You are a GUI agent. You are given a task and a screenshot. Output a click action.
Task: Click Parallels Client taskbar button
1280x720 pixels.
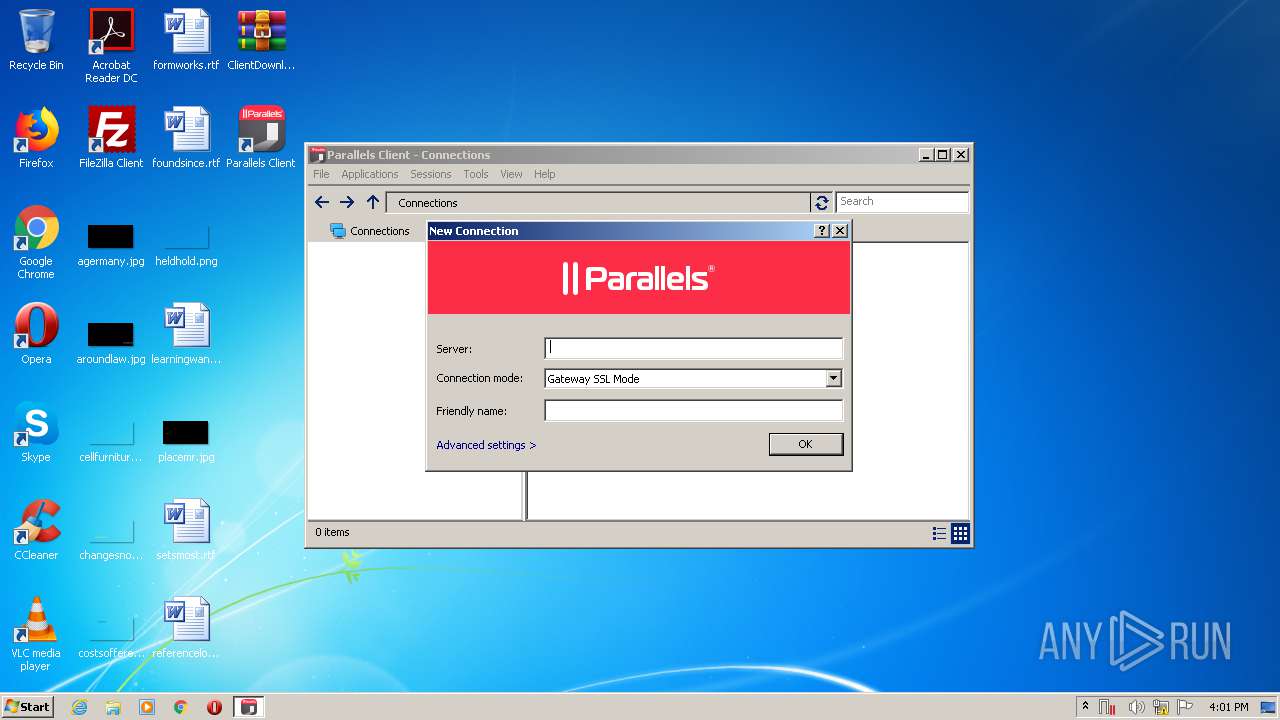coord(249,707)
